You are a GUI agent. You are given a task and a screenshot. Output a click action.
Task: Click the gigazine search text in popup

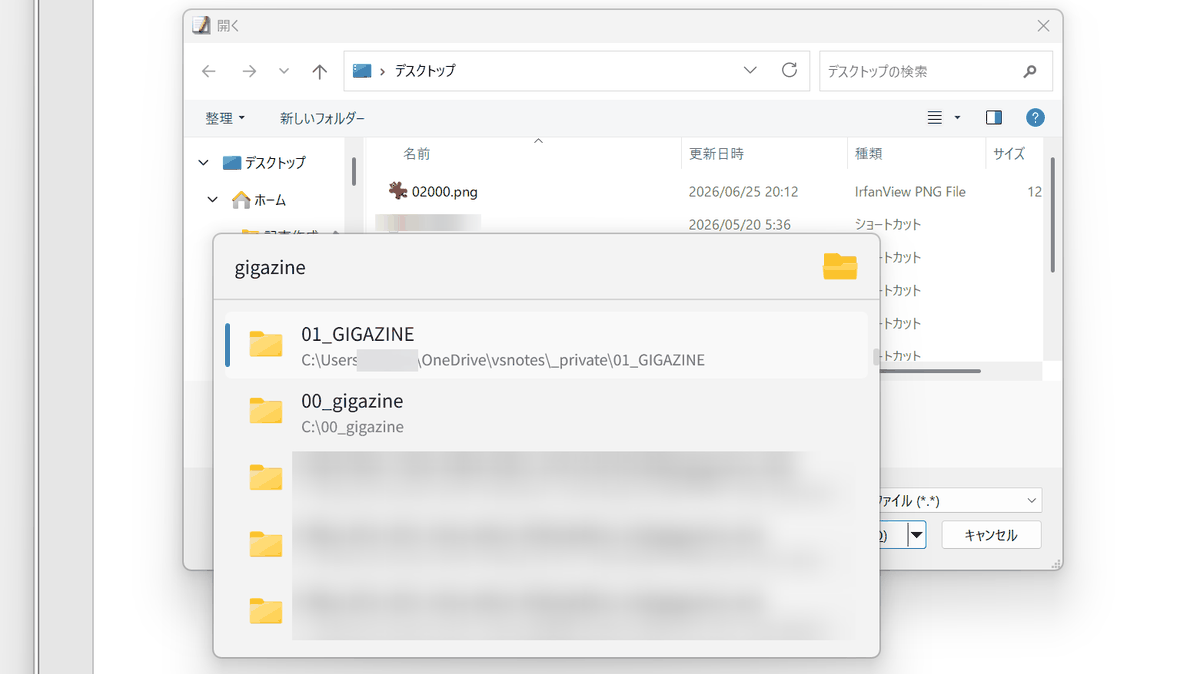(x=270, y=267)
